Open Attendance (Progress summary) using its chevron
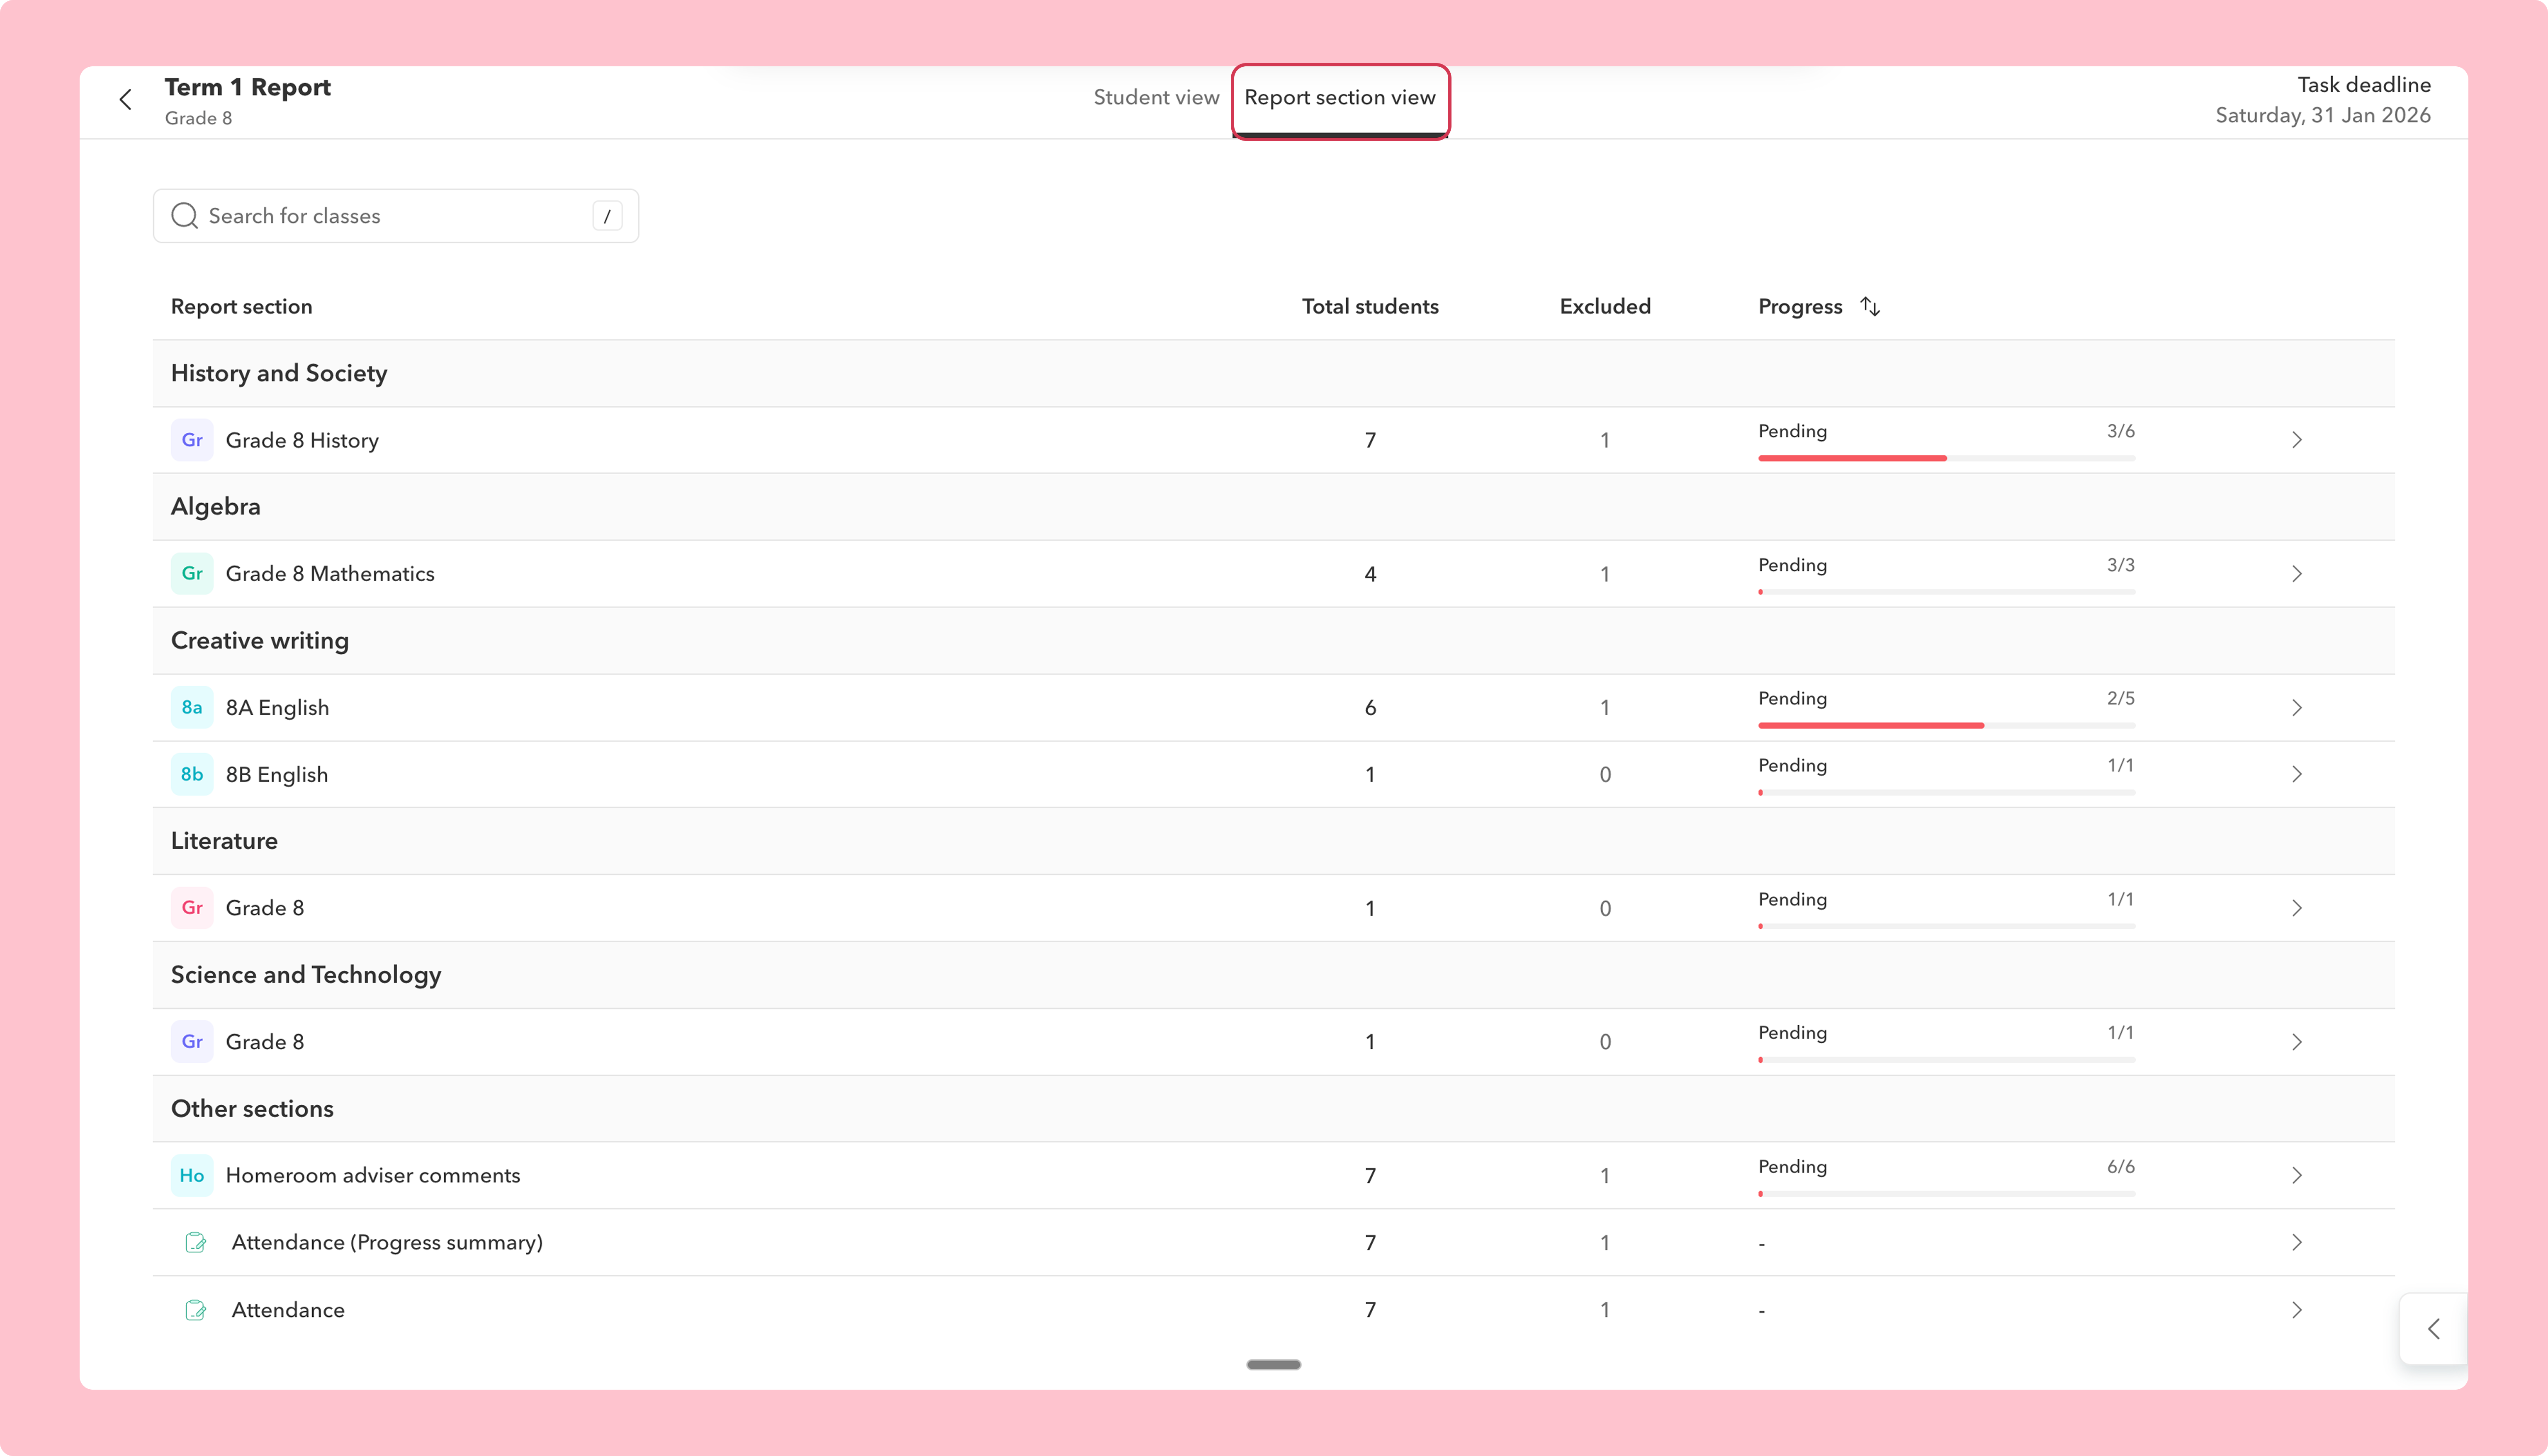Image resolution: width=2548 pixels, height=1456 pixels. point(2297,1243)
